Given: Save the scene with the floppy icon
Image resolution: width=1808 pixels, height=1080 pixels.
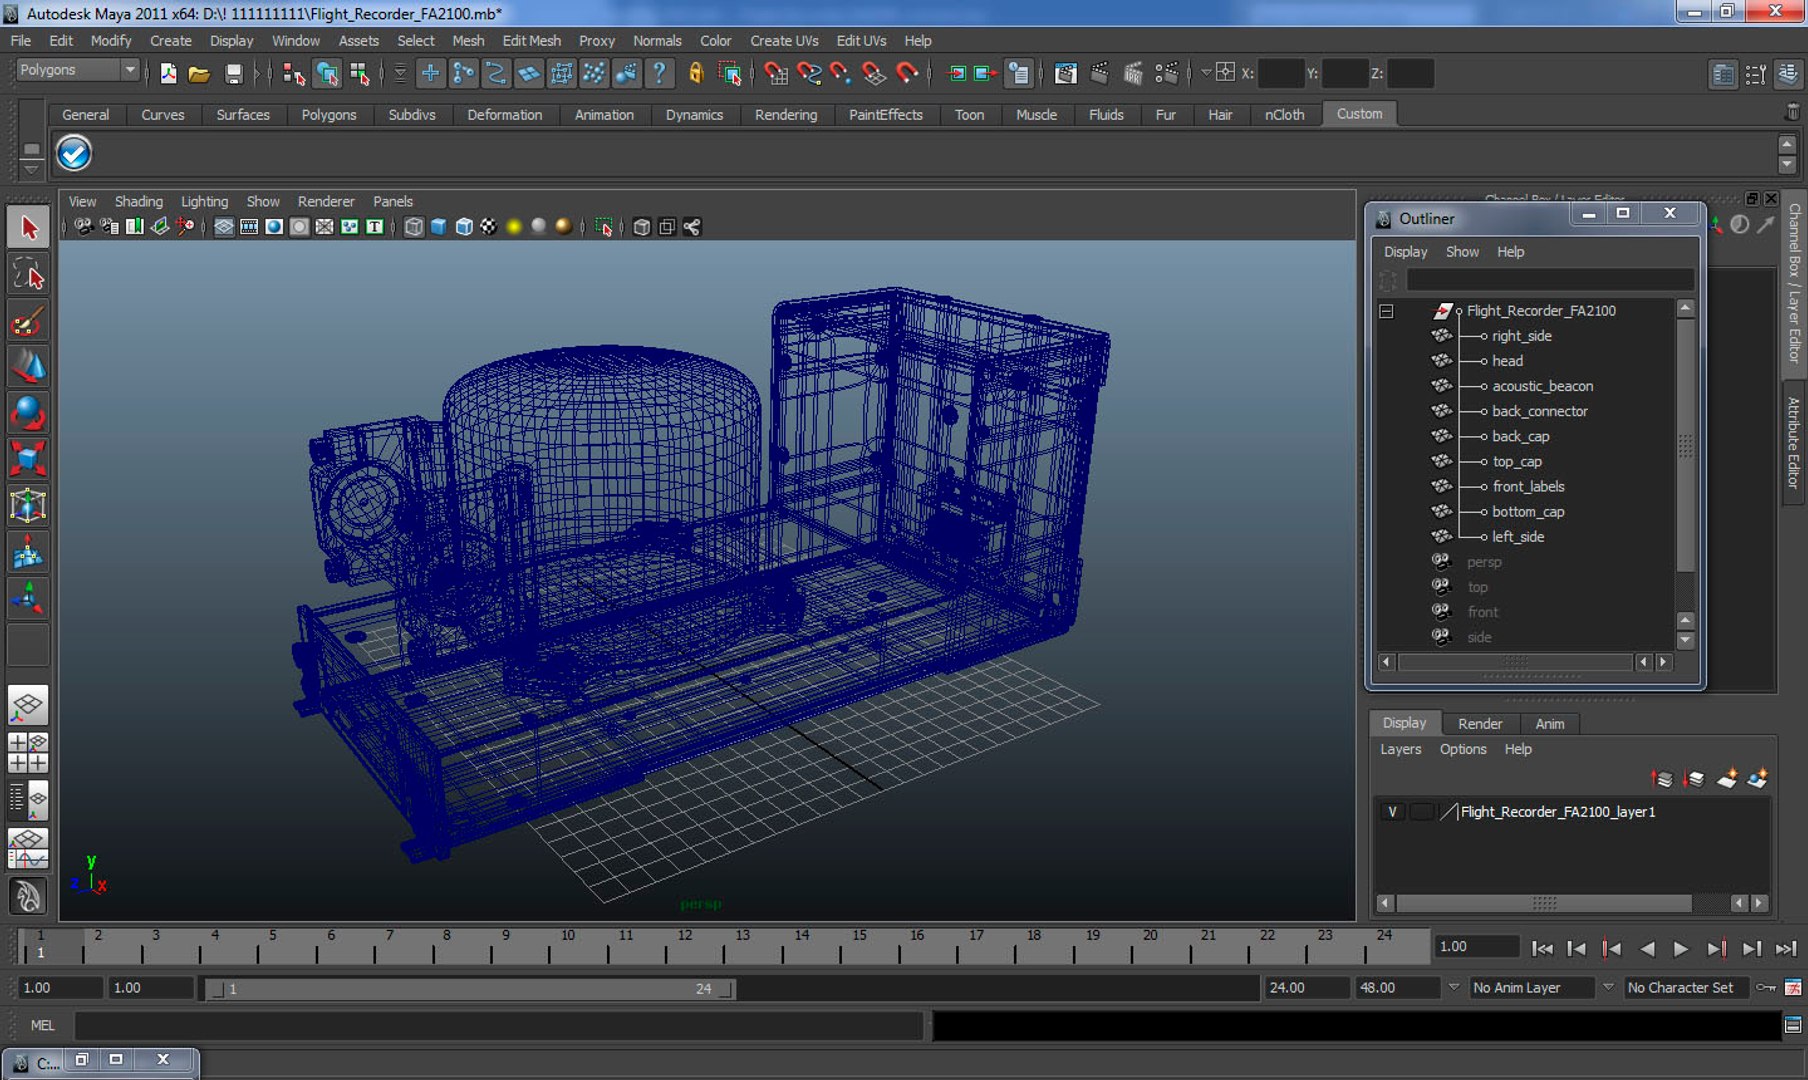Looking at the screenshot, I should point(233,73).
